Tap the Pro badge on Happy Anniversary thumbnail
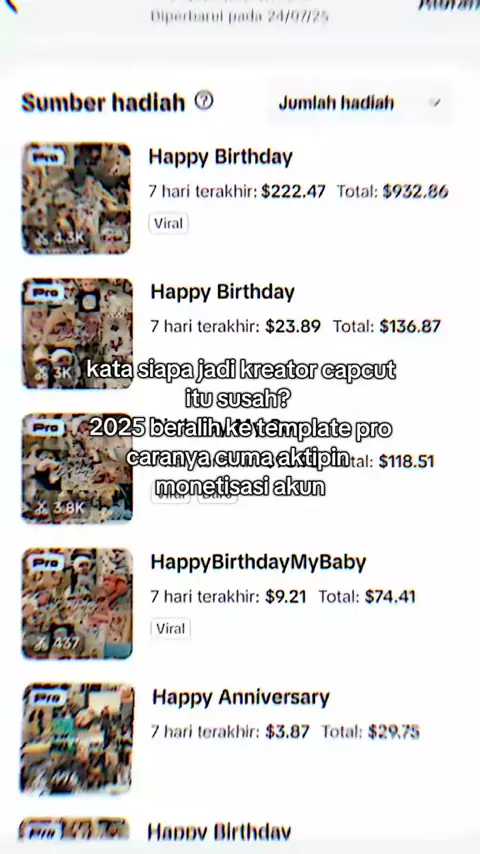 pyautogui.click(x=47, y=698)
